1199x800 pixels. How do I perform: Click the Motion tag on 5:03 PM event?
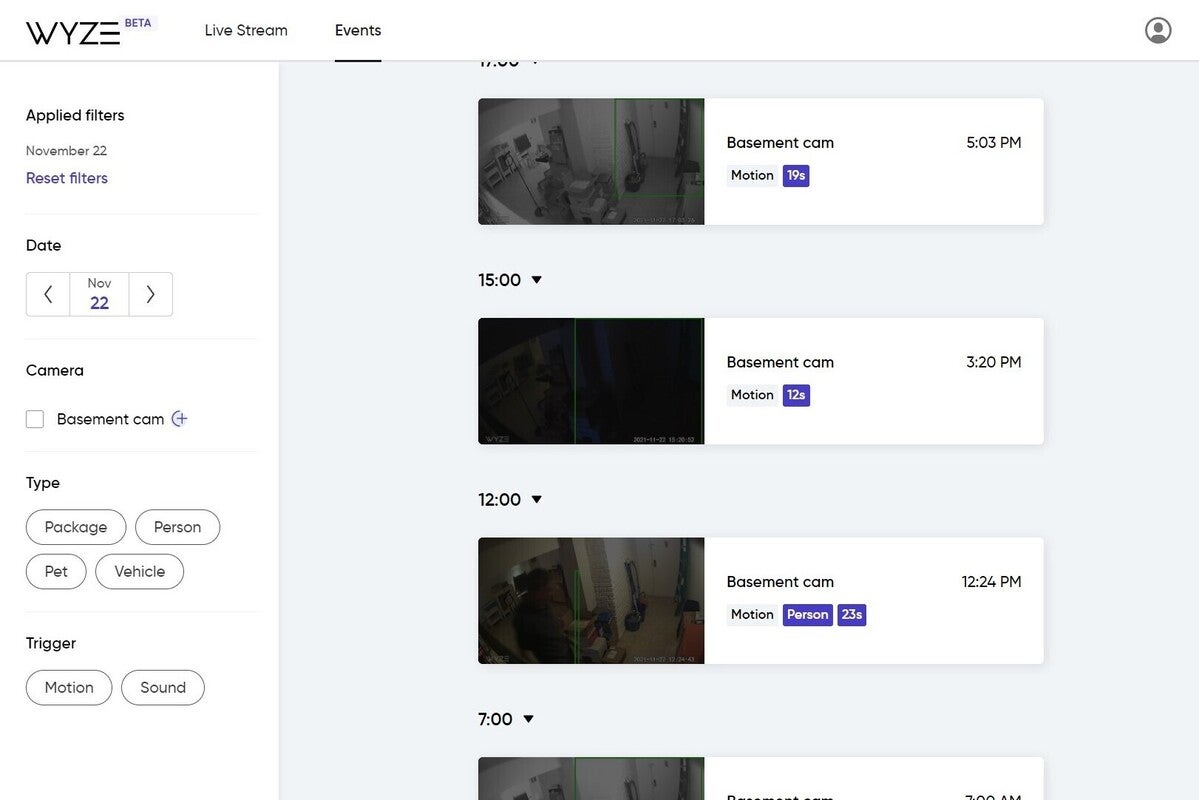pyautogui.click(x=752, y=175)
